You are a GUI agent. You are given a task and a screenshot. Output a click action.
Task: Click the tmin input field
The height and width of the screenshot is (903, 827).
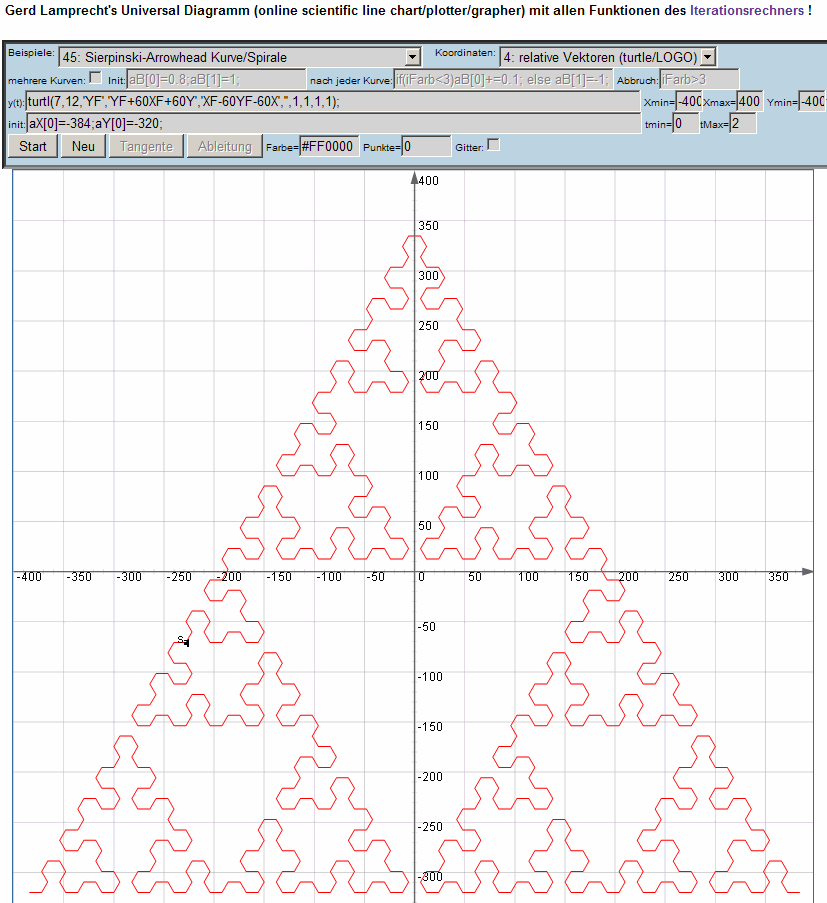[x=686, y=123]
